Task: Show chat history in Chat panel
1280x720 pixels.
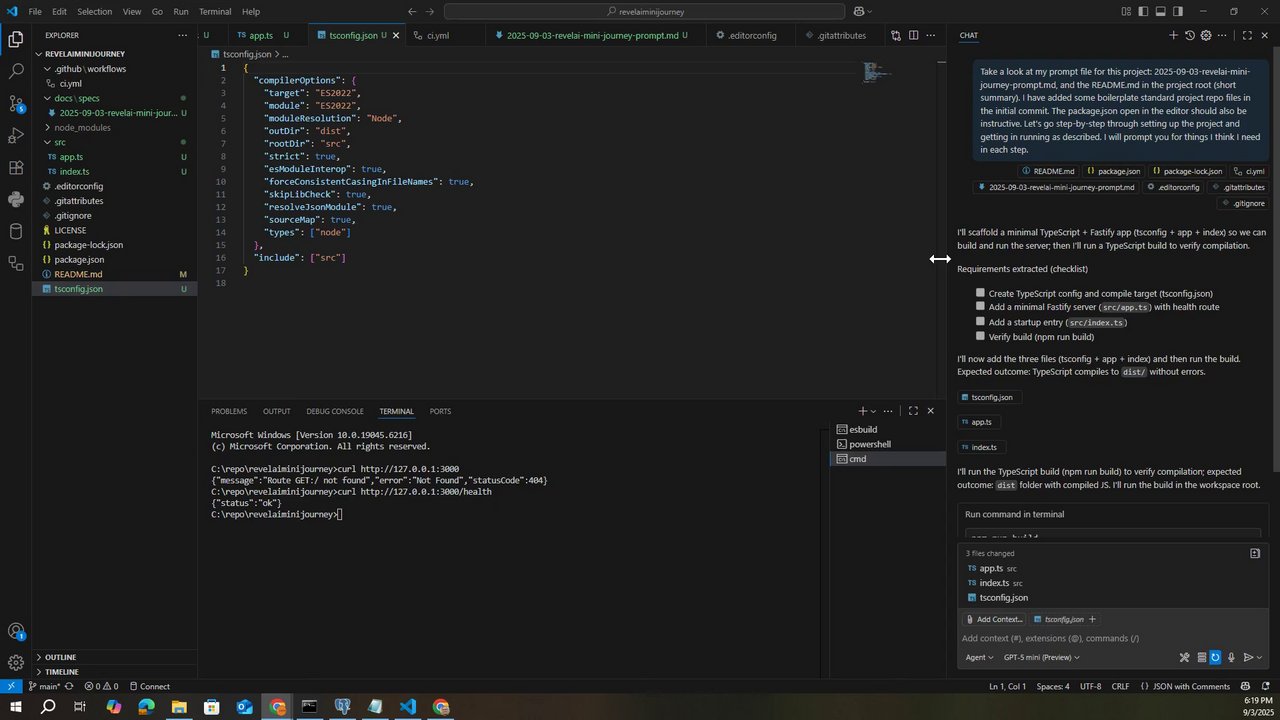Action: click(x=1189, y=35)
